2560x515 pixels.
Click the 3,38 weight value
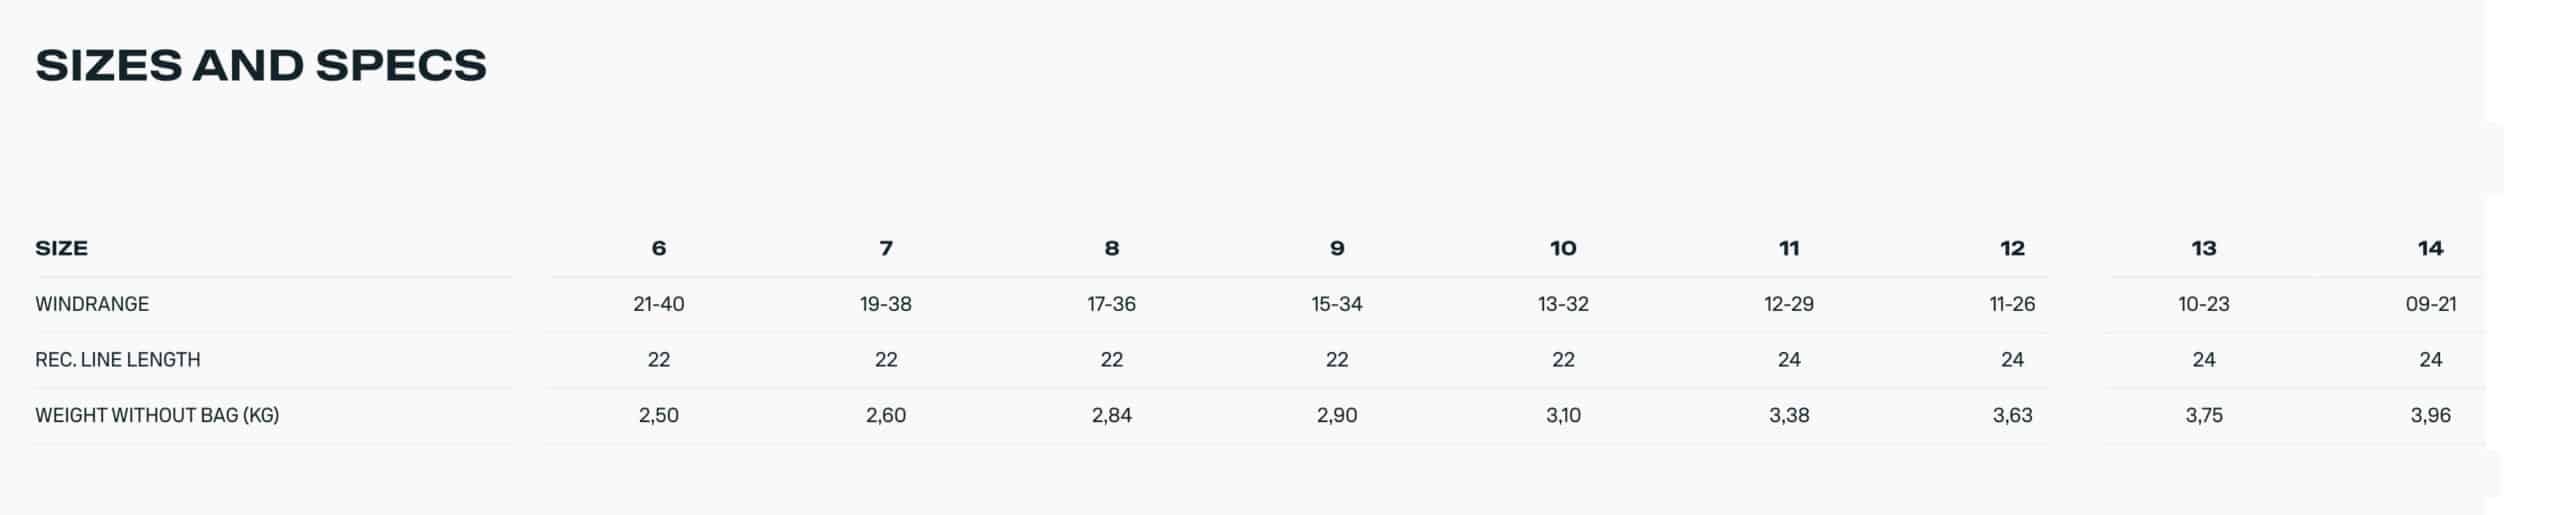point(1788,415)
